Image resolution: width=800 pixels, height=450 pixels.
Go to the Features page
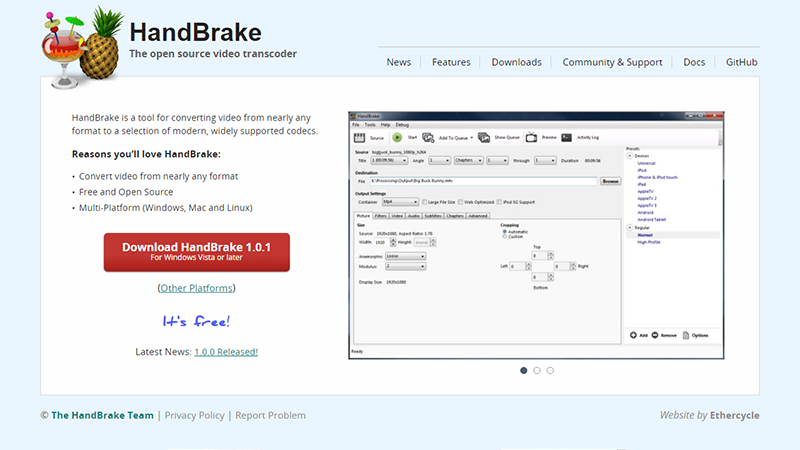tap(451, 62)
